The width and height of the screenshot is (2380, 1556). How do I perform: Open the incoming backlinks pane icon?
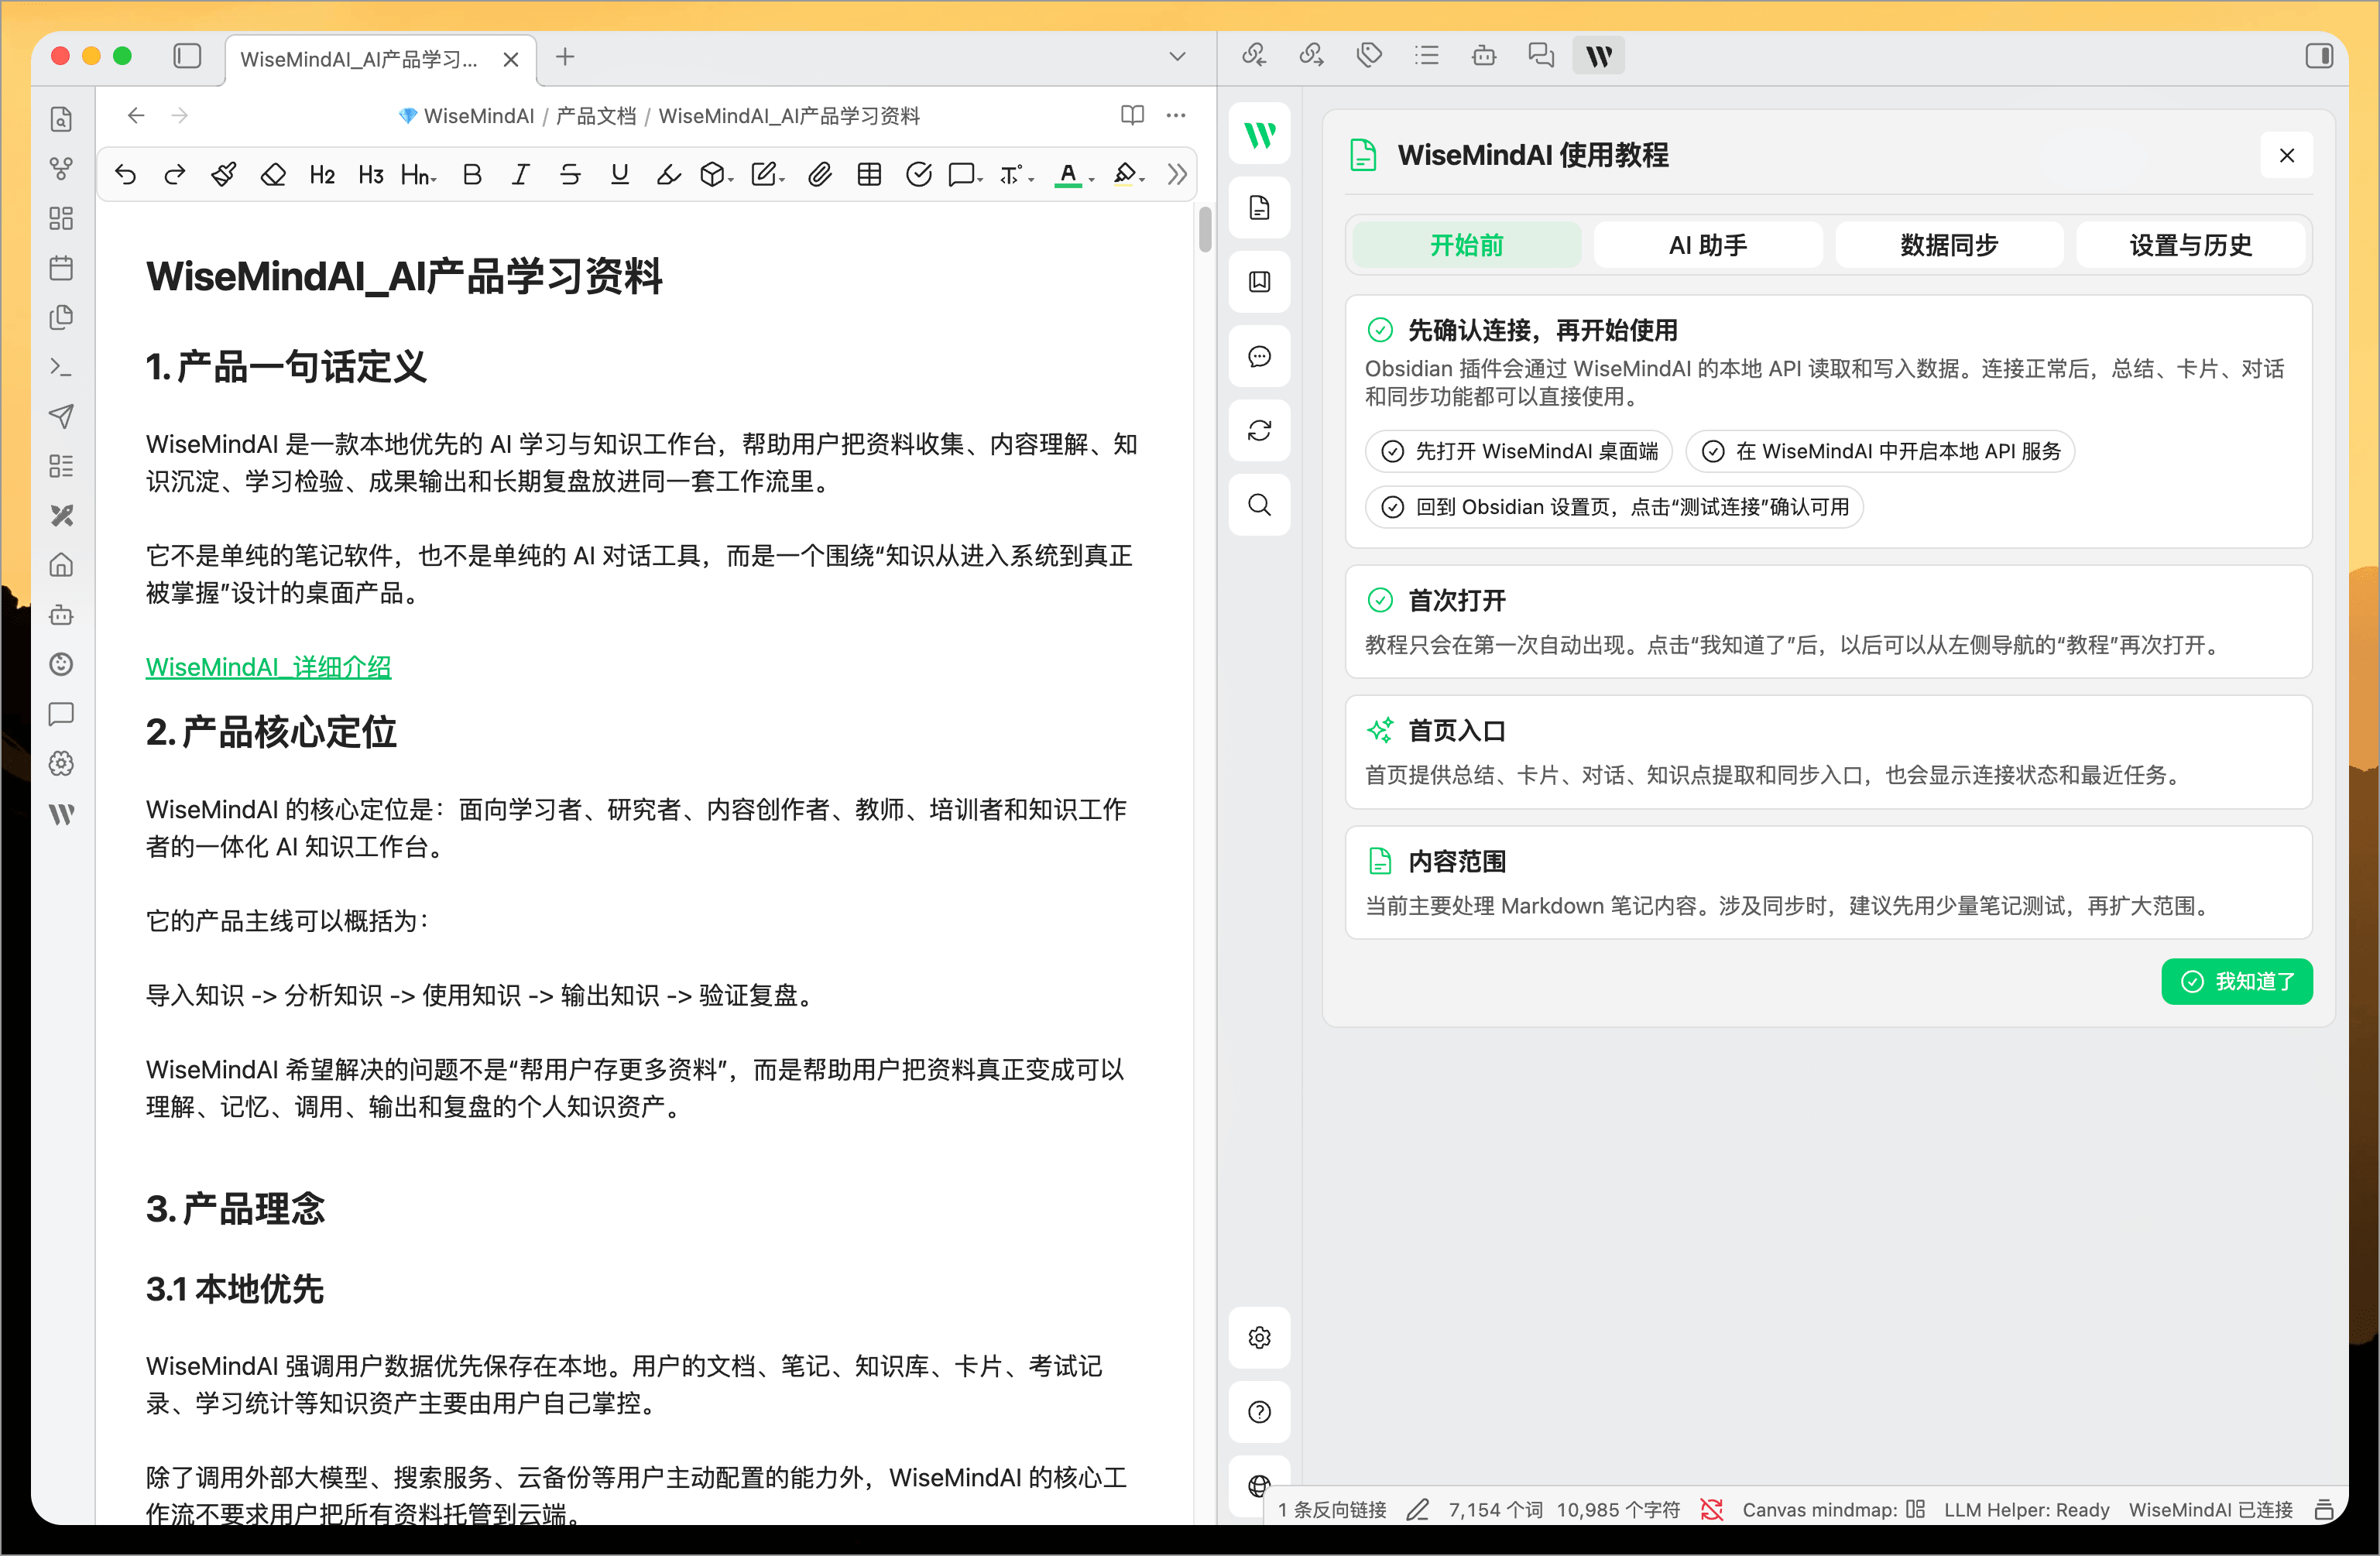pos(1254,56)
